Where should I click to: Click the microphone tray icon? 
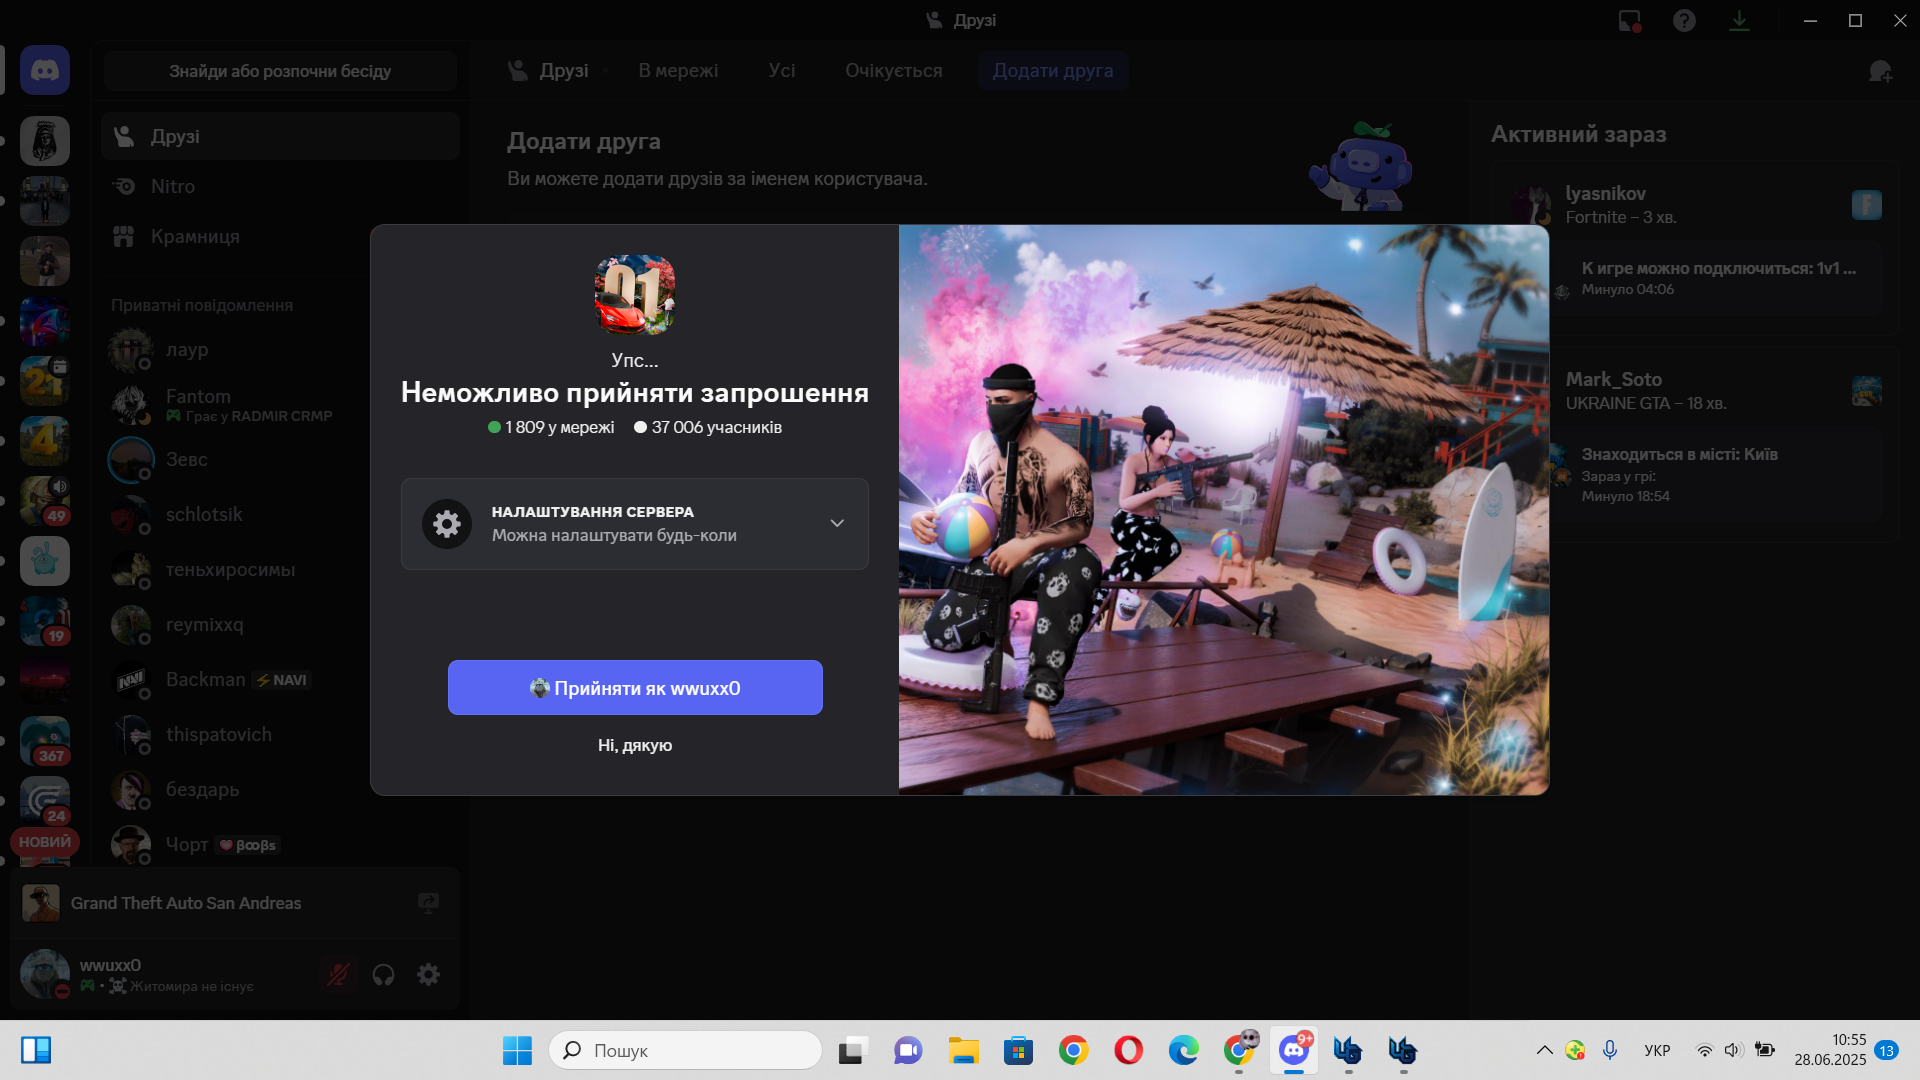pos(1610,1050)
